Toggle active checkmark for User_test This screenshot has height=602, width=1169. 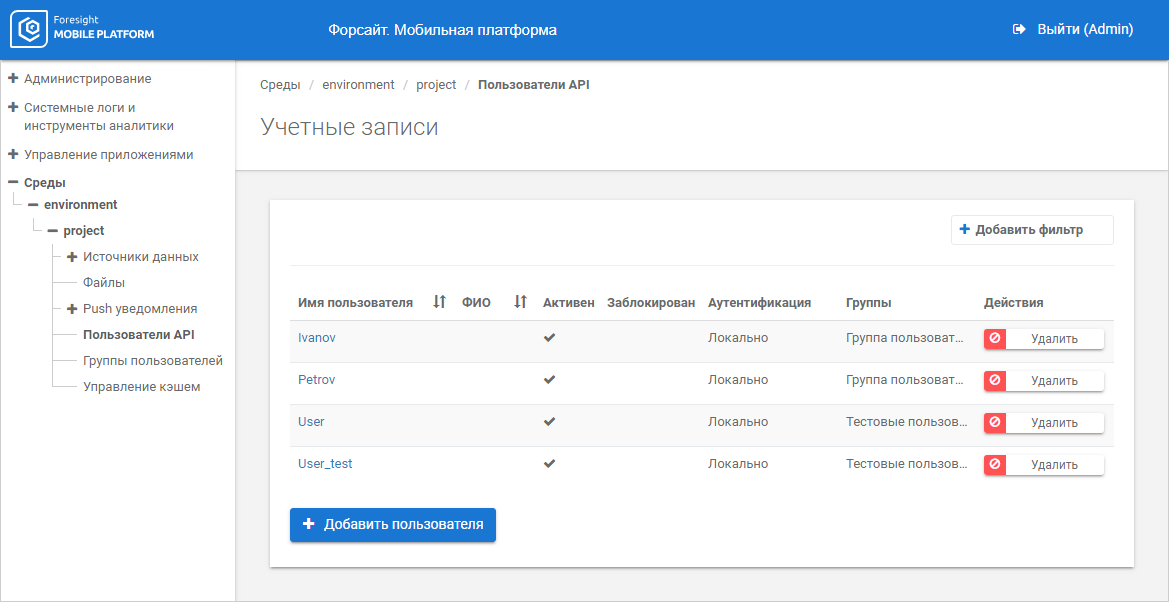pyautogui.click(x=549, y=464)
